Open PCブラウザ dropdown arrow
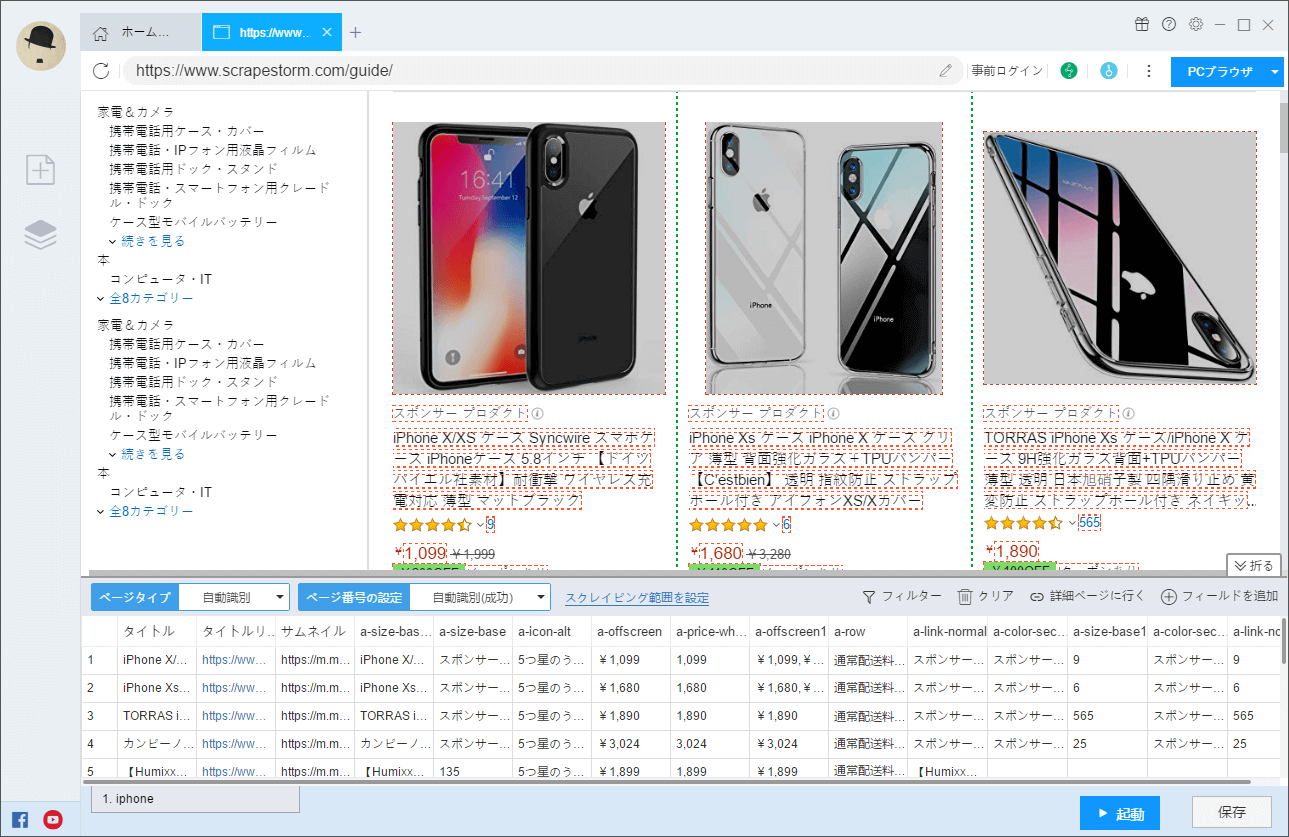 click(1275, 72)
